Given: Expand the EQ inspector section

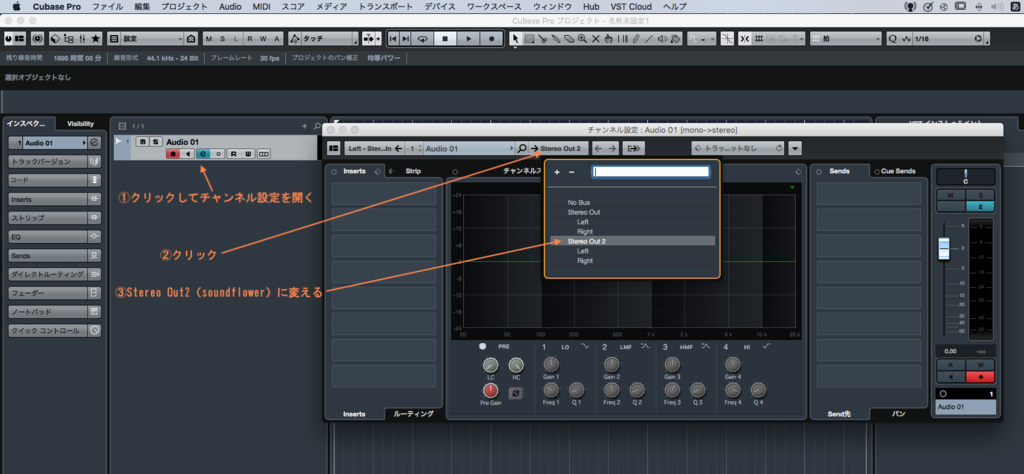Looking at the screenshot, I should click(54, 236).
